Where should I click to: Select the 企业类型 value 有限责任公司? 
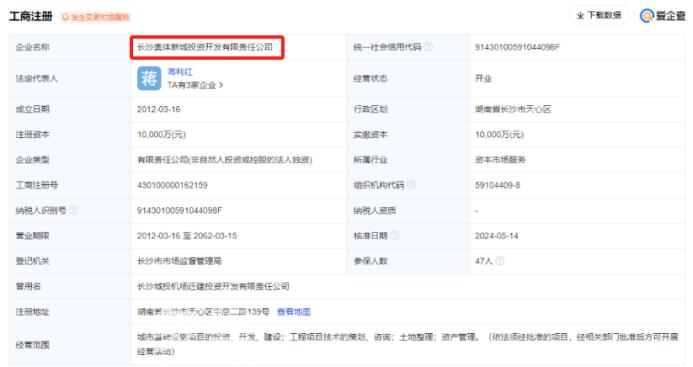(x=225, y=160)
